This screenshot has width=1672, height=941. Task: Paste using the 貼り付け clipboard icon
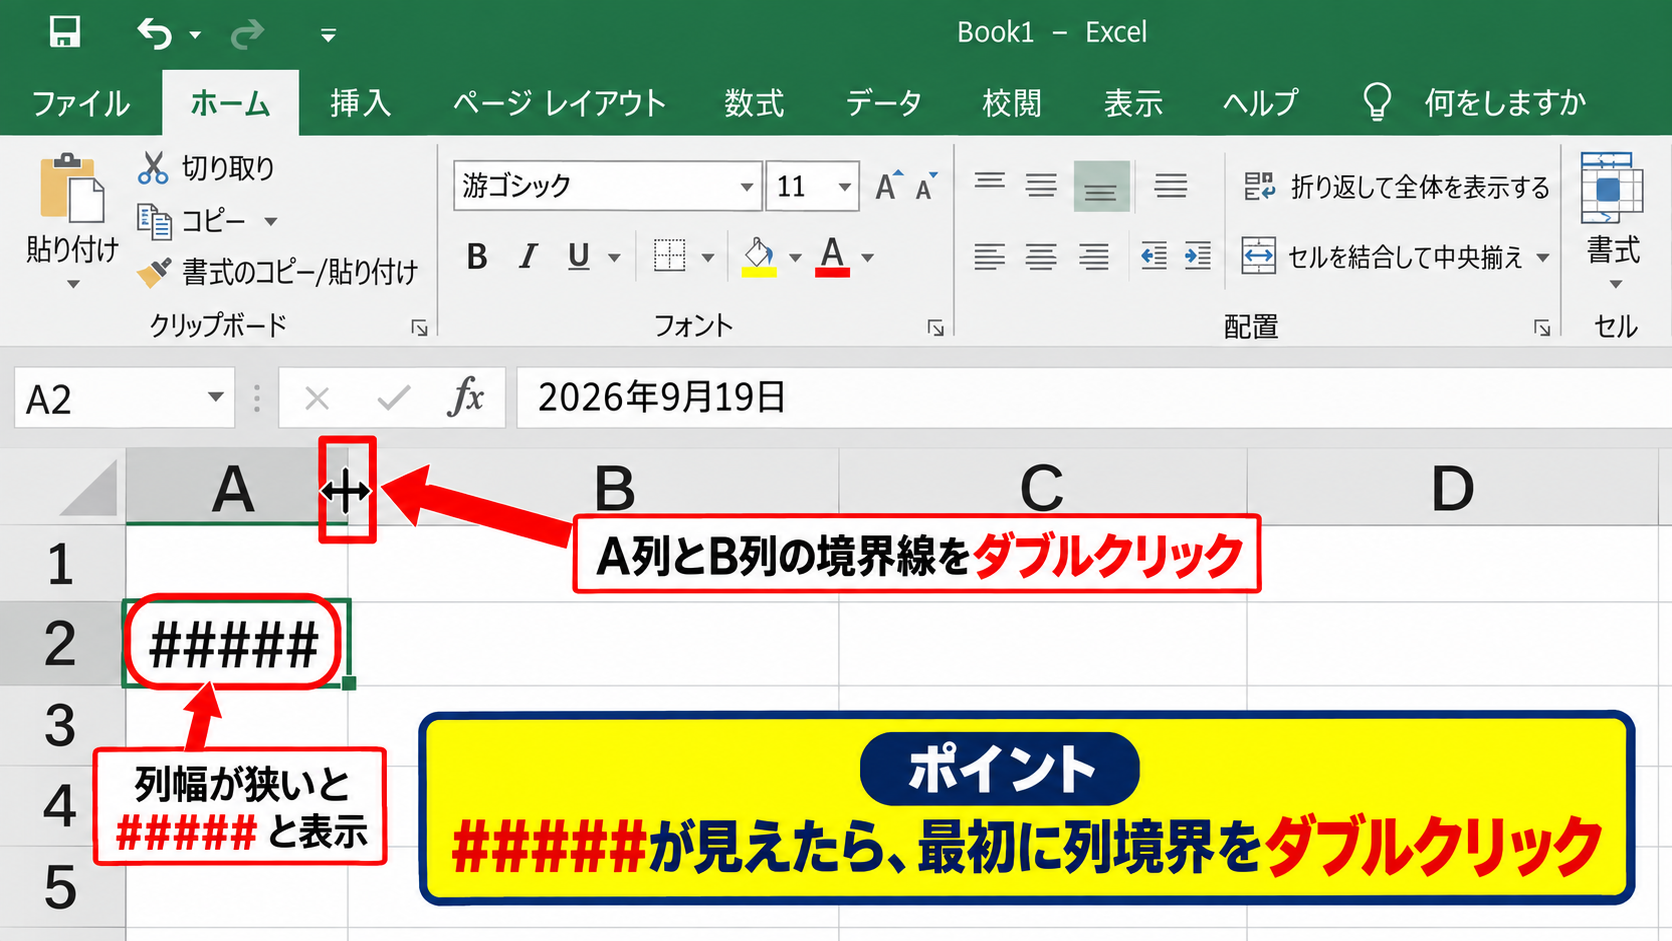(72, 190)
